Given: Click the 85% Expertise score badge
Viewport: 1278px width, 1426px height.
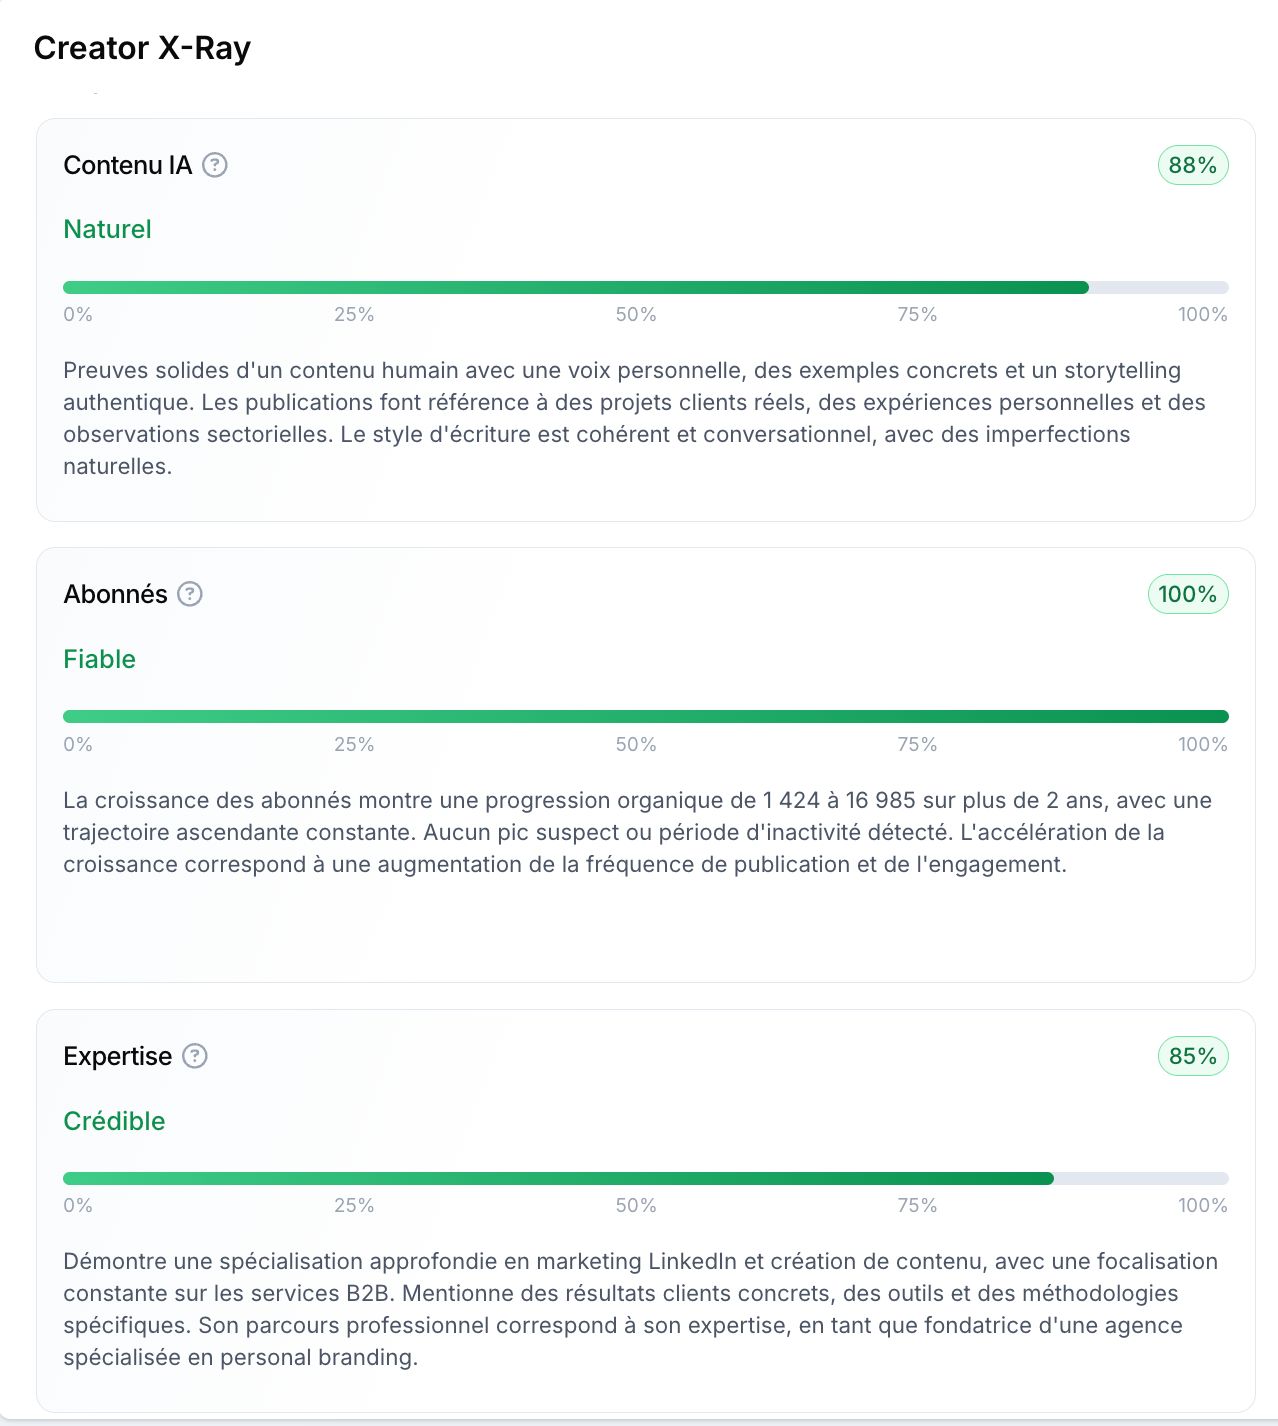Looking at the screenshot, I should pyautogui.click(x=1192, y=1056).
